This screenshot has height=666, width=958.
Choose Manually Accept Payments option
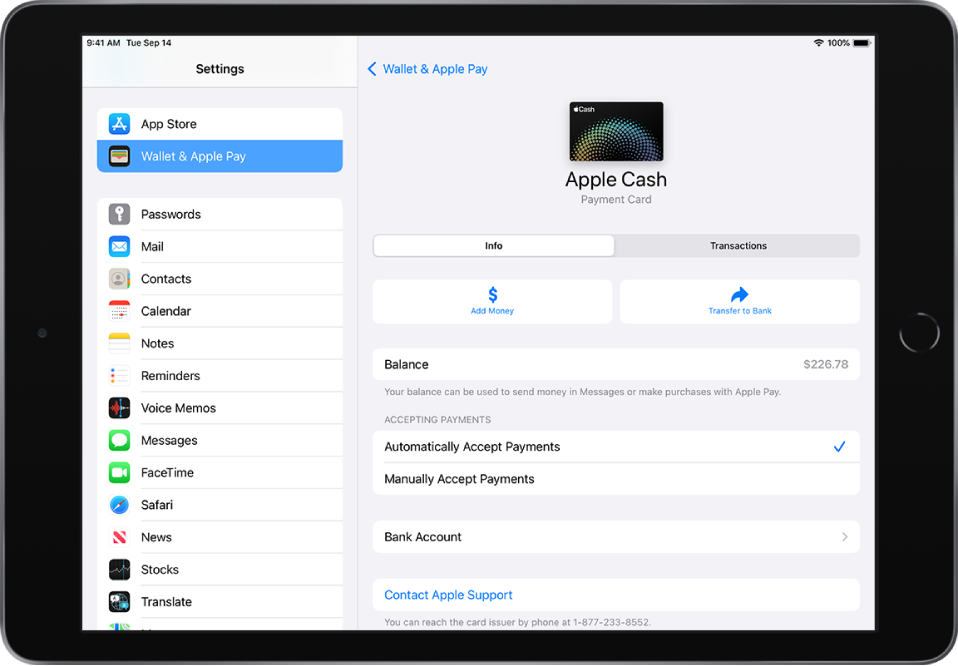tap(616, 480)
